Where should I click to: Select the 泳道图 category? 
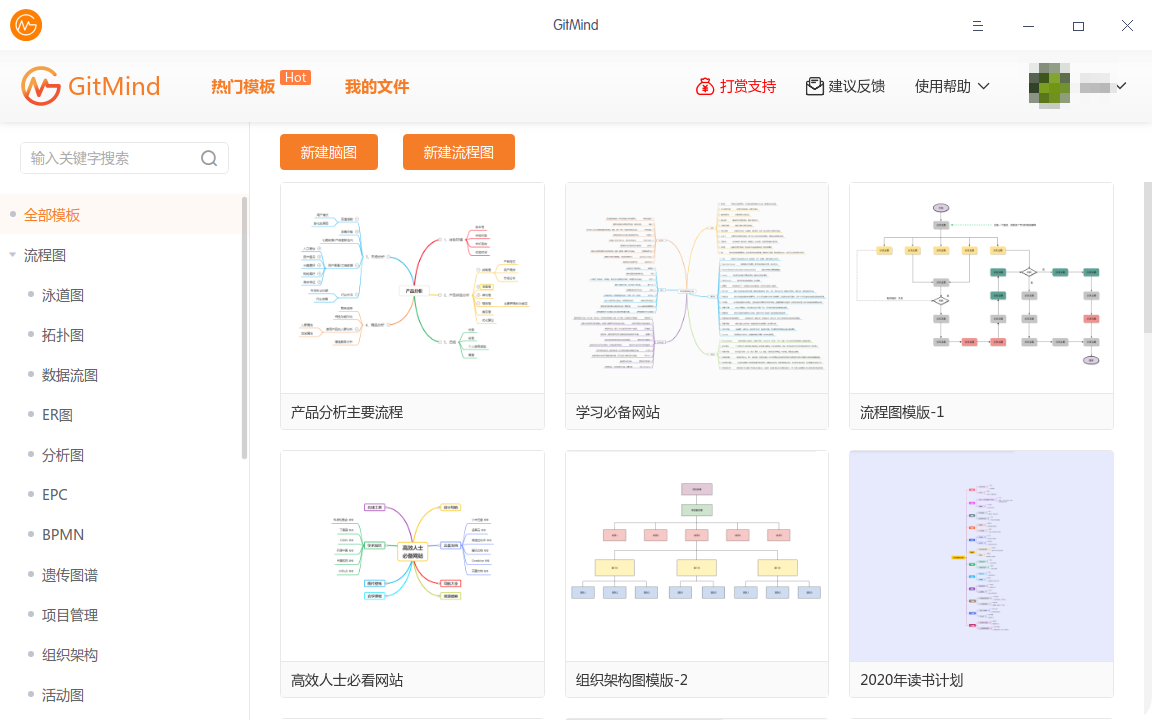63,295
